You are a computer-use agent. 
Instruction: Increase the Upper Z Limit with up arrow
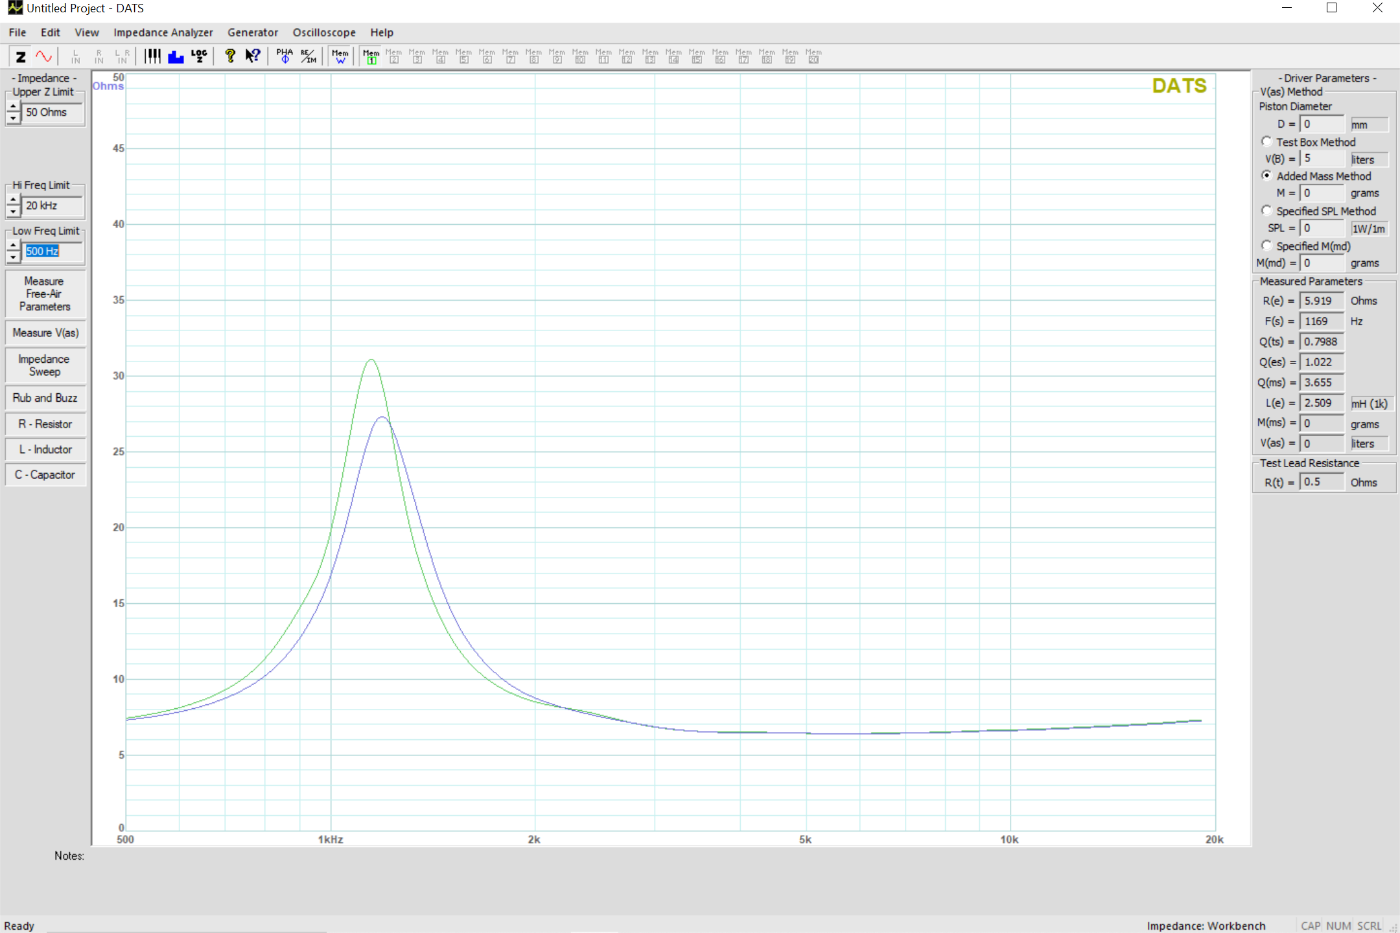click(13, 106)
